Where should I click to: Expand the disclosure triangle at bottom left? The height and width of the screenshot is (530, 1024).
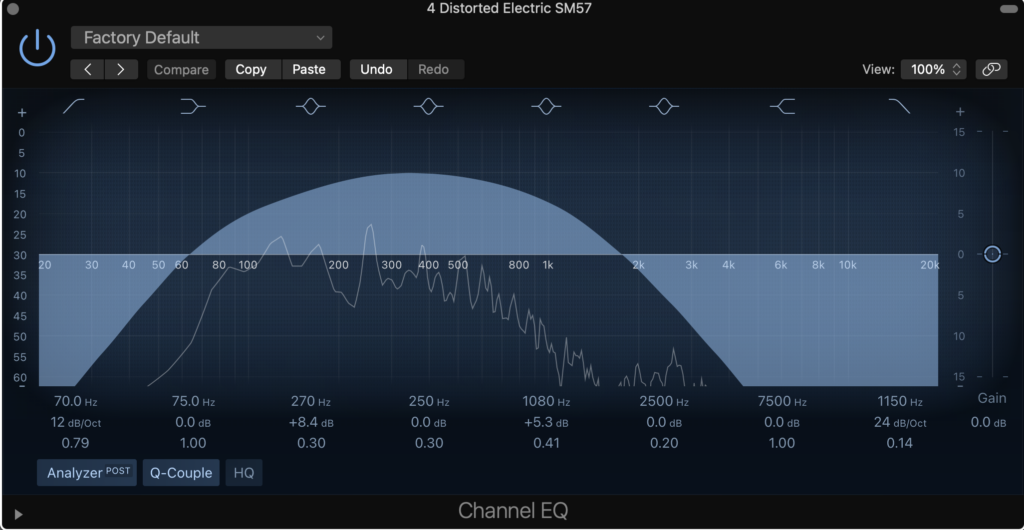point(18,514)
